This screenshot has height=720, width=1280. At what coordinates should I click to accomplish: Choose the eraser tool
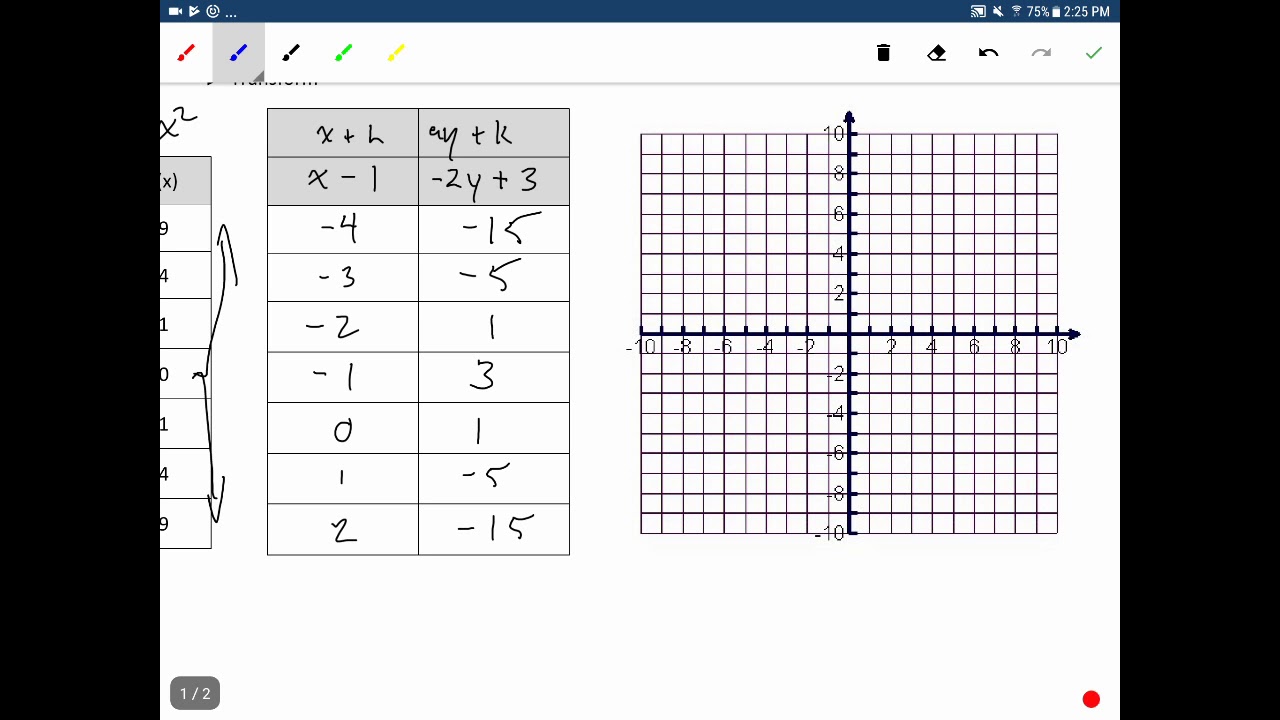coord(936,53)
